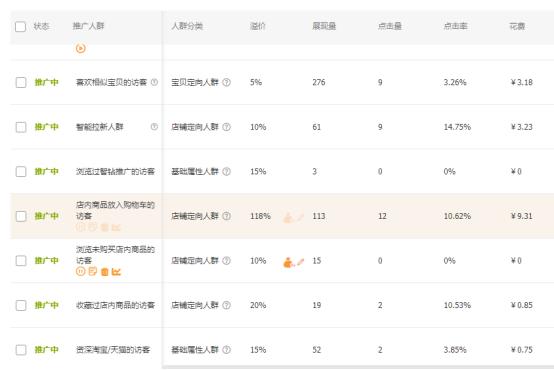Open 店铺定向人群 help icon in 智能拉新人群 row

tap(226, 127)
